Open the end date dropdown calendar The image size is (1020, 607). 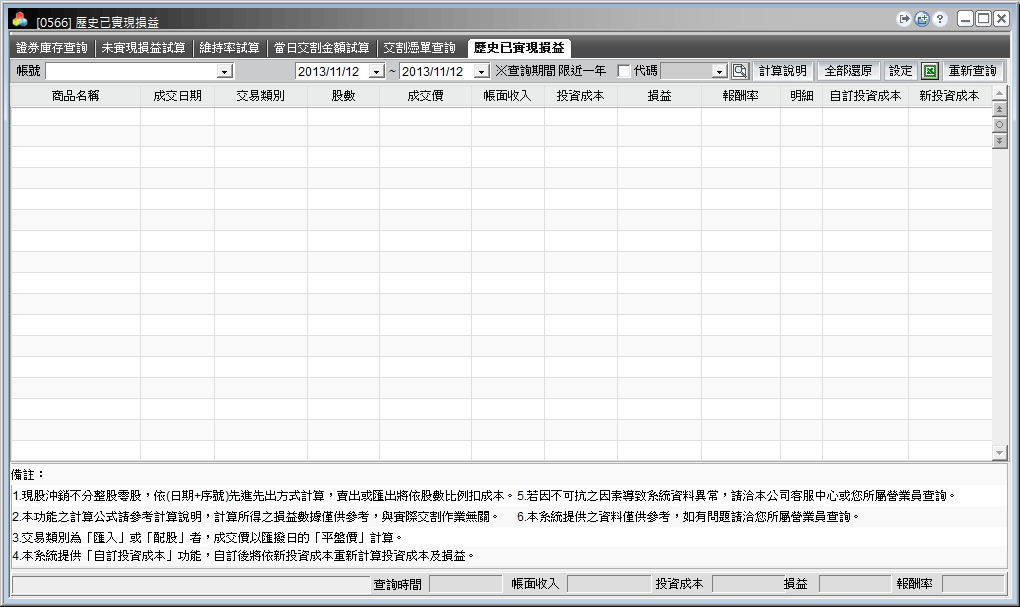[480, 72]
